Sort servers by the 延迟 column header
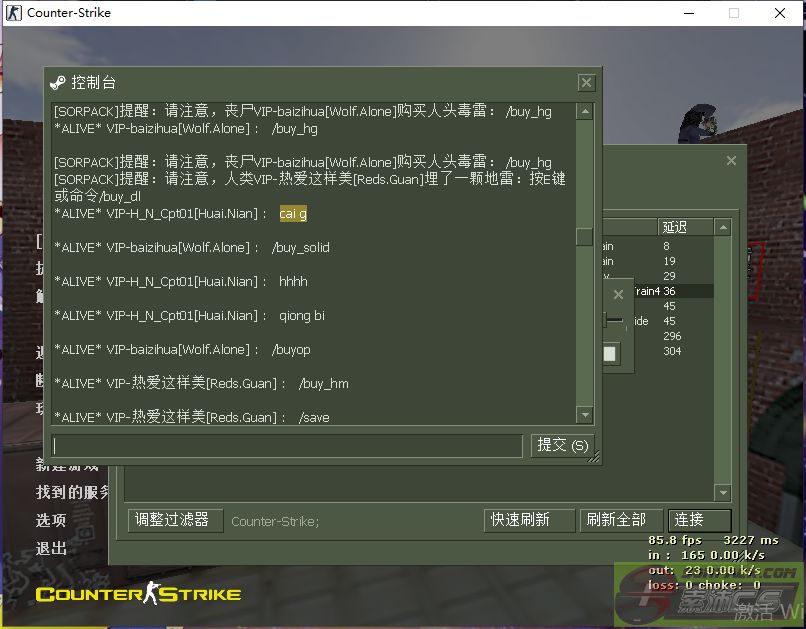 click(x=685, y=227)
